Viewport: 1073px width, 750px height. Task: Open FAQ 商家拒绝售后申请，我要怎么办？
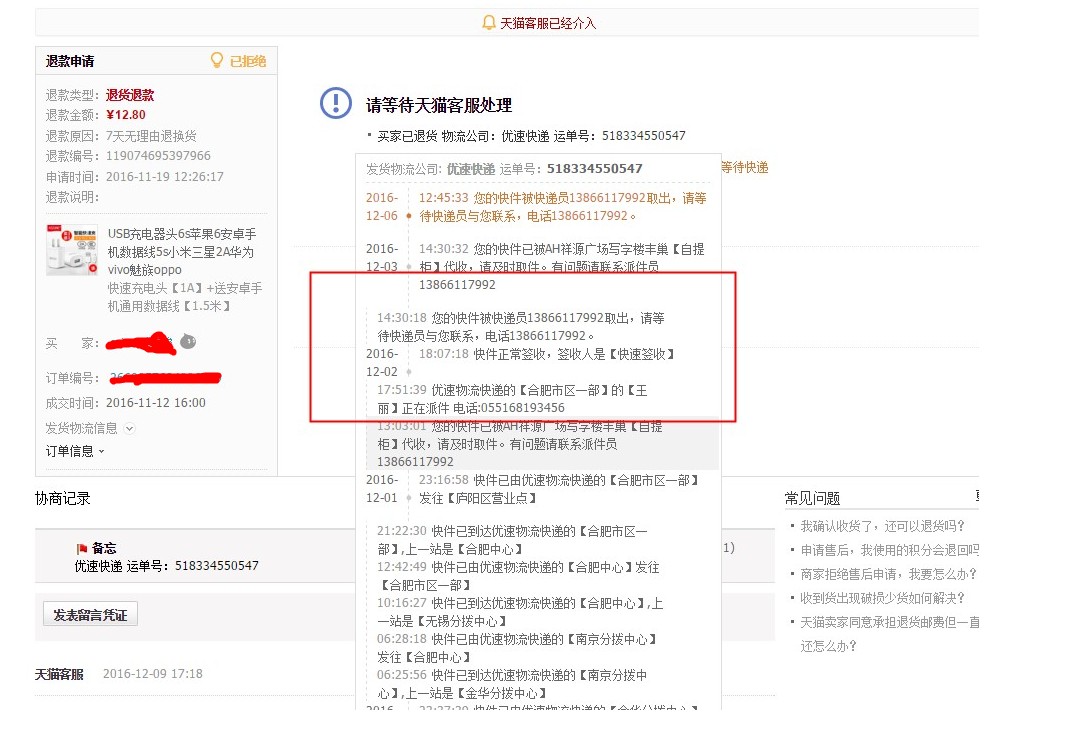point(888,573)
